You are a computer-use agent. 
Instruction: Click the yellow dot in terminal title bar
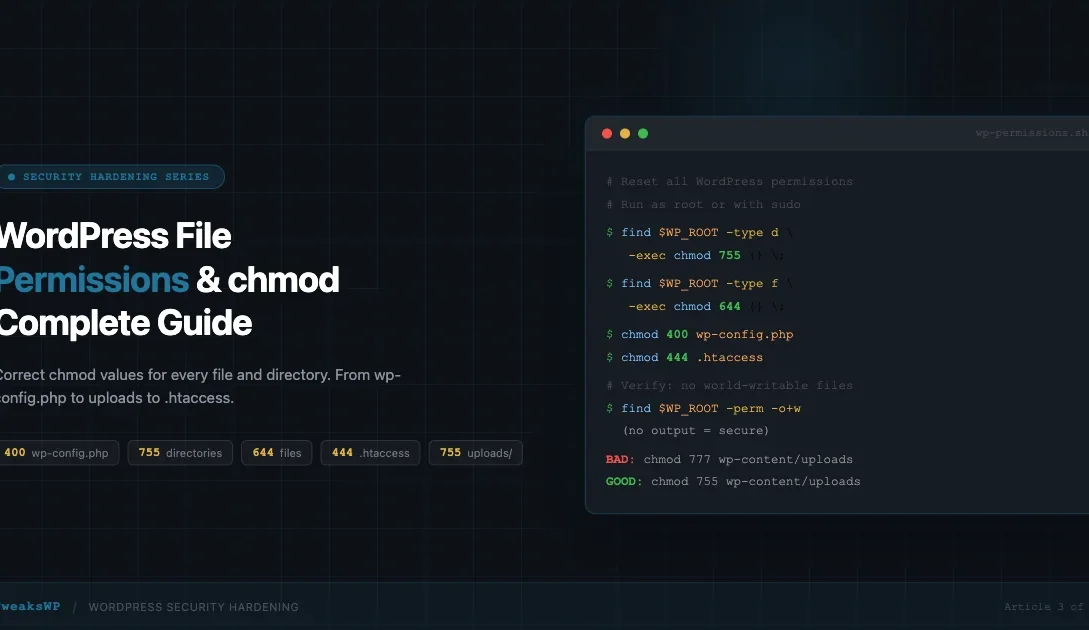(625, 133)
